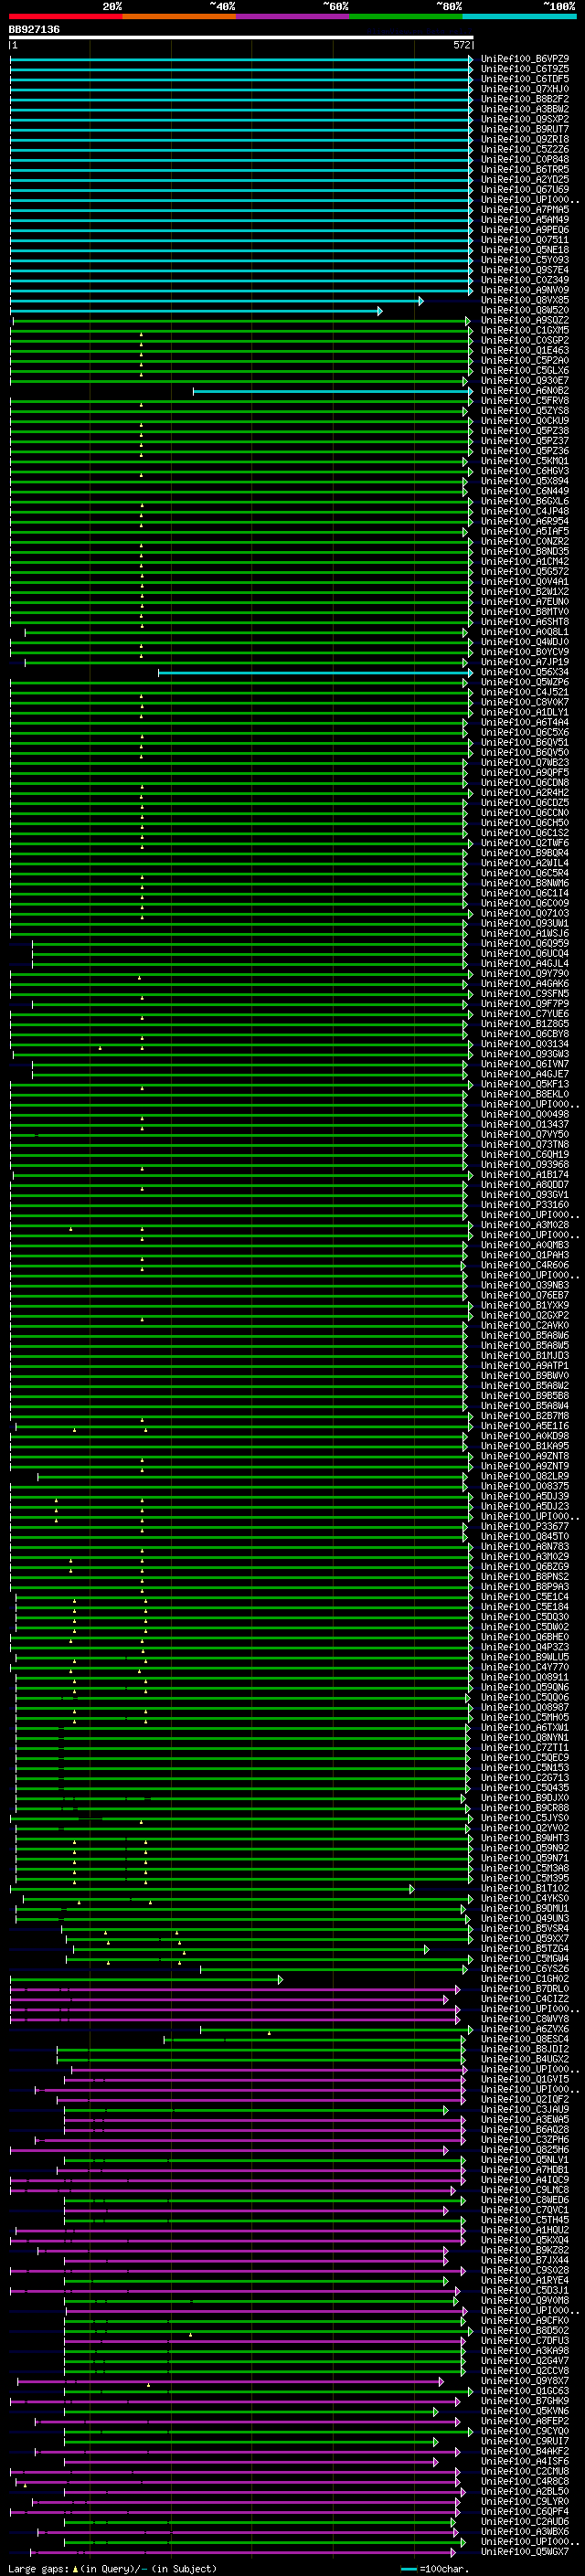Select the UniRef100_A3BBW2 label

525,109
